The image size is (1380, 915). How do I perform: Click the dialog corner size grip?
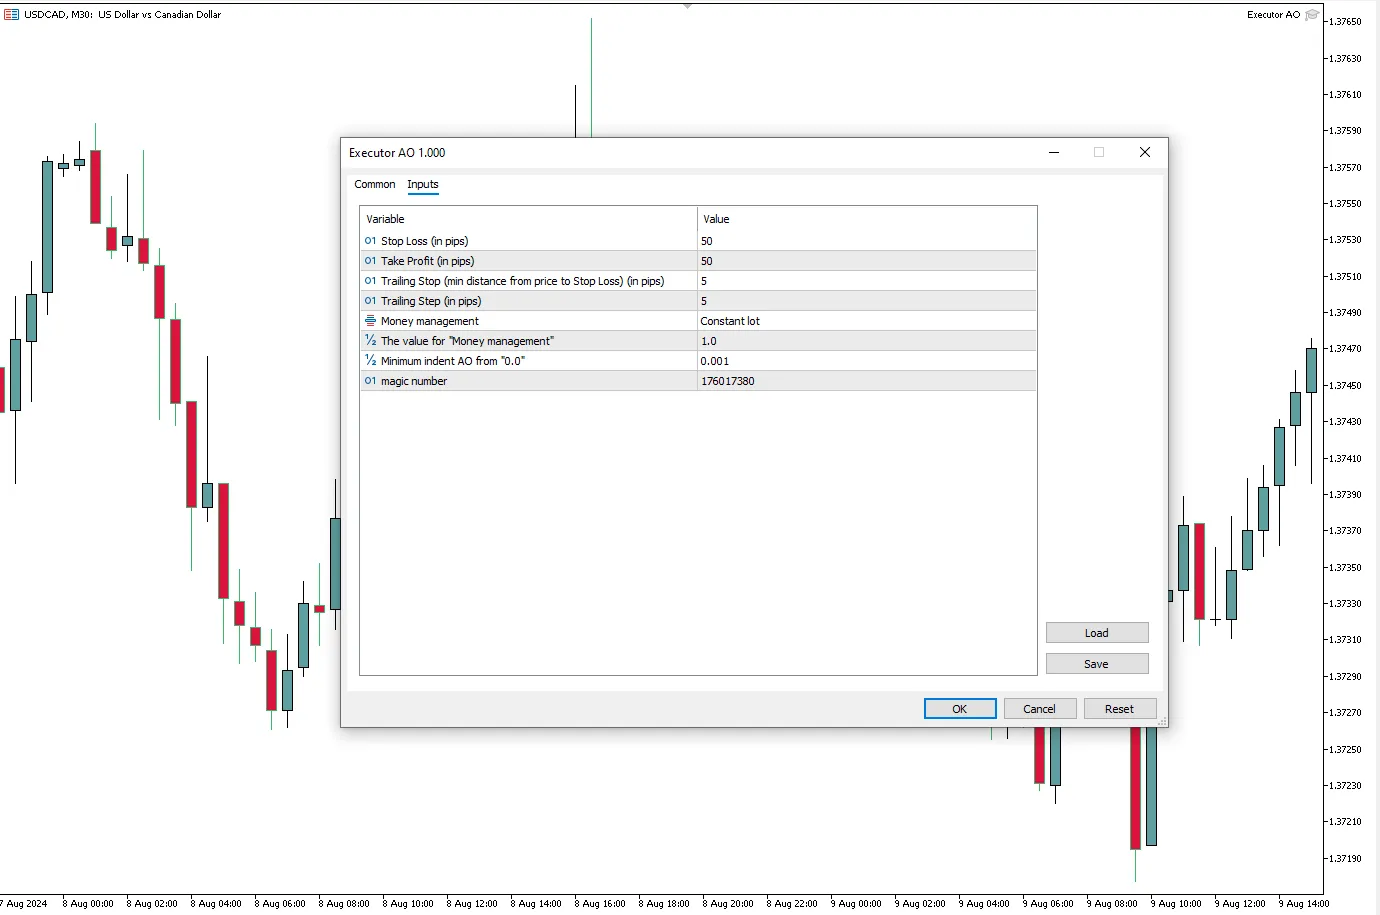[1162, 721]
